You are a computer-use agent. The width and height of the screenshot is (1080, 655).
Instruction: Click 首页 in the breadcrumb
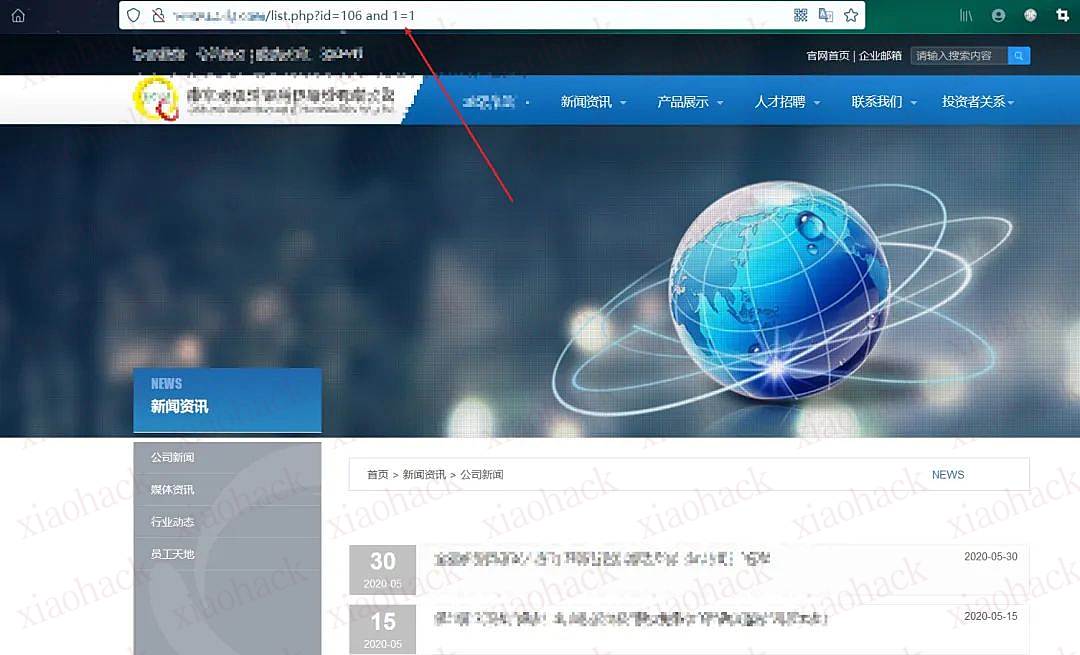tap(377, 475)
